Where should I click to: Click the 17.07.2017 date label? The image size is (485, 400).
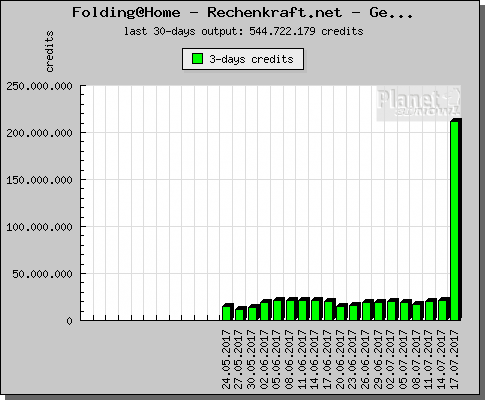[x=454, y=359]
